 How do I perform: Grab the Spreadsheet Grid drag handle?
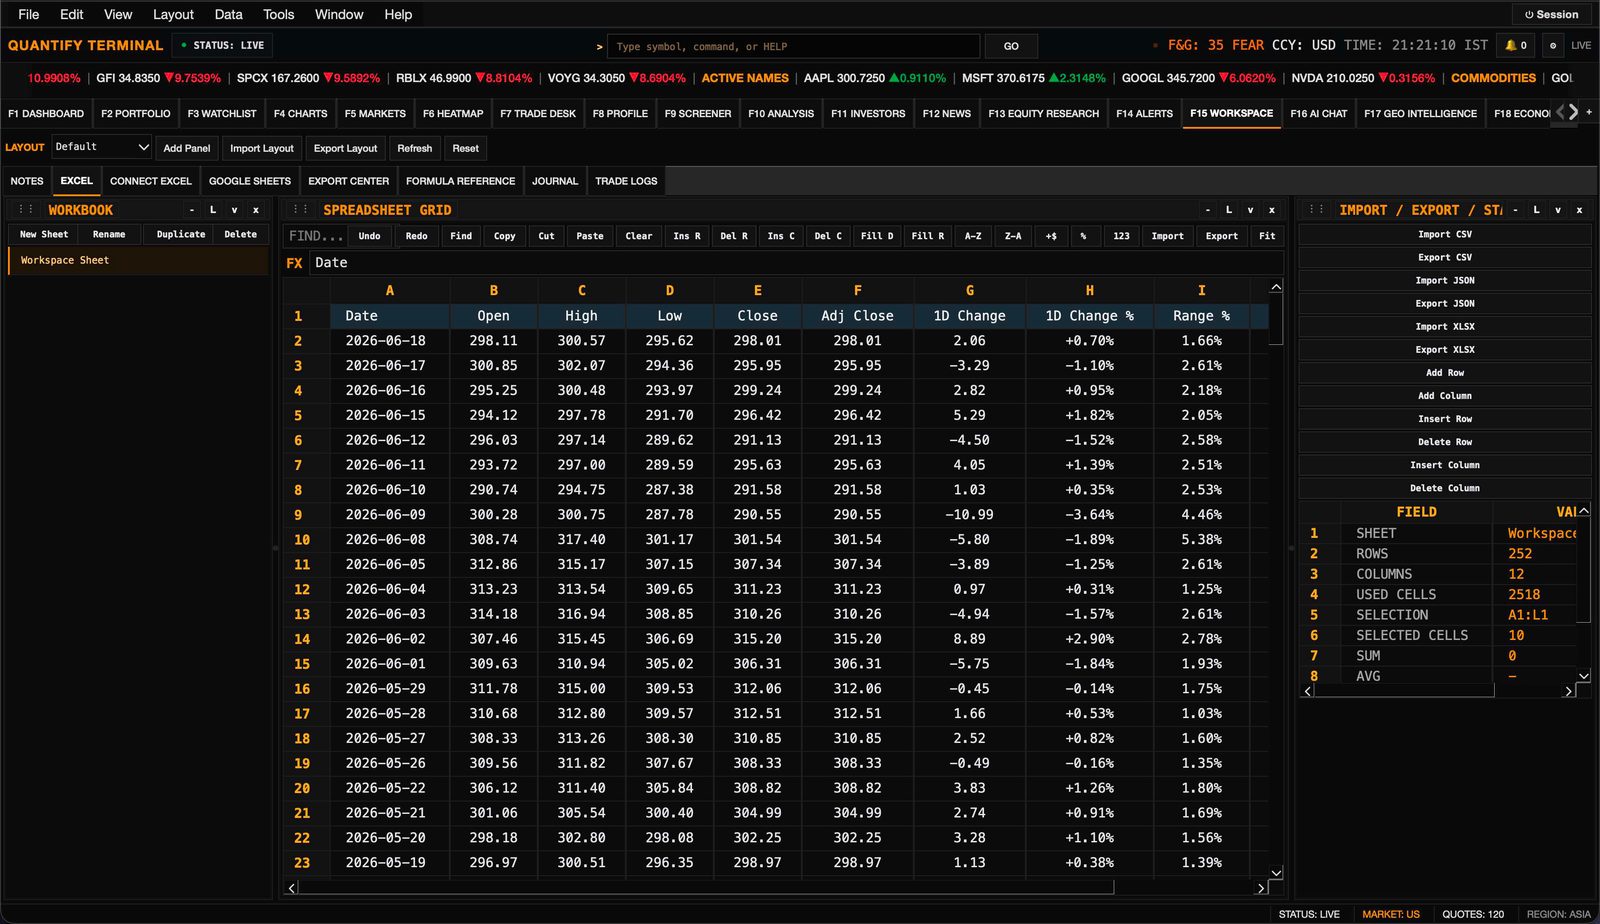300,210
